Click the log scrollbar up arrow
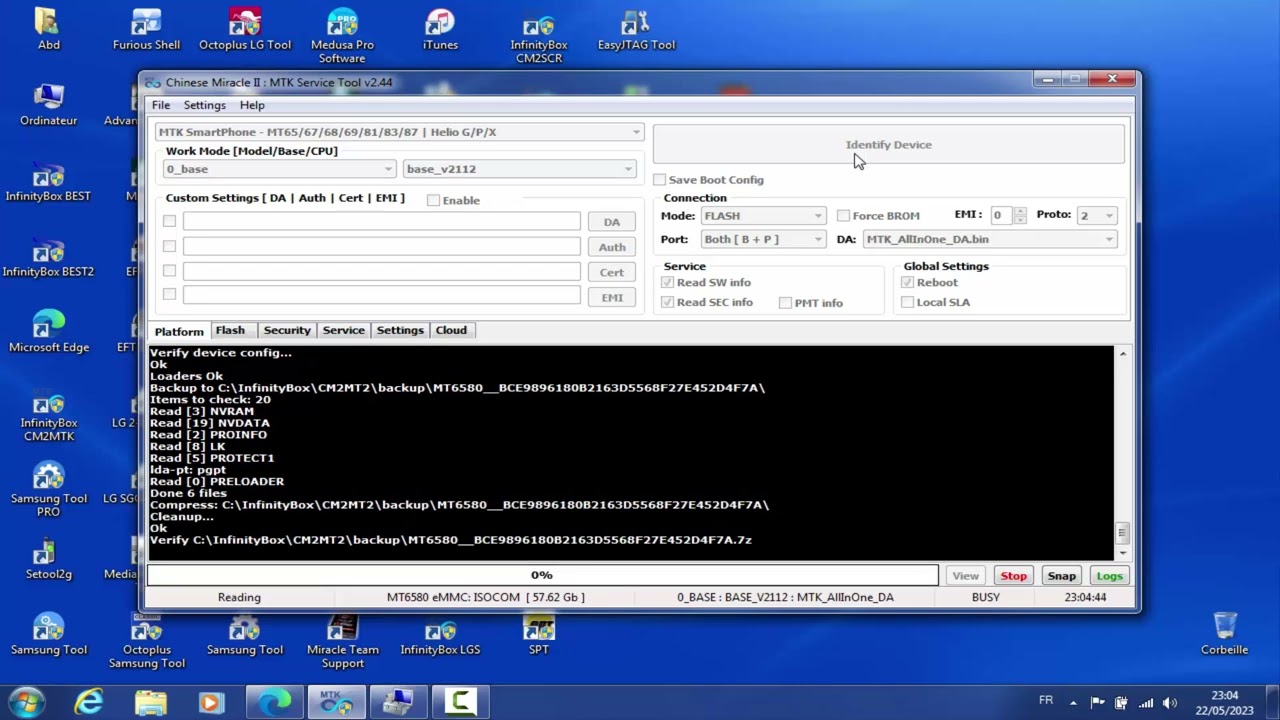The width and height of the screenshot is (1280, 720). click(1122, 354)
